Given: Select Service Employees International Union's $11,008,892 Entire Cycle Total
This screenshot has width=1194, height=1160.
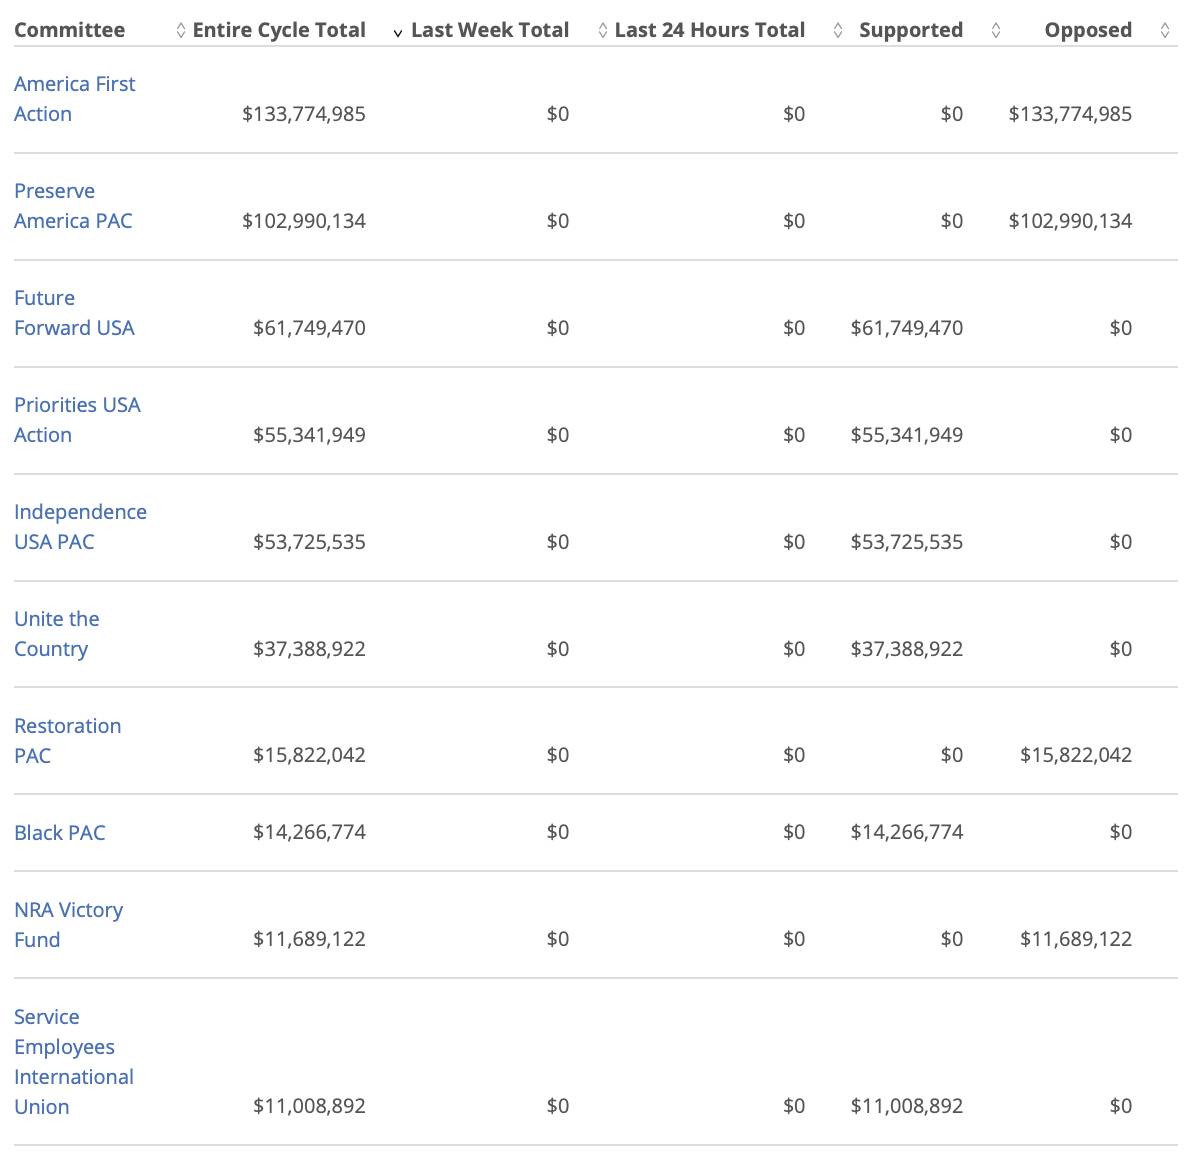Looking at the screenshot, I should (x=309, y=1106).
